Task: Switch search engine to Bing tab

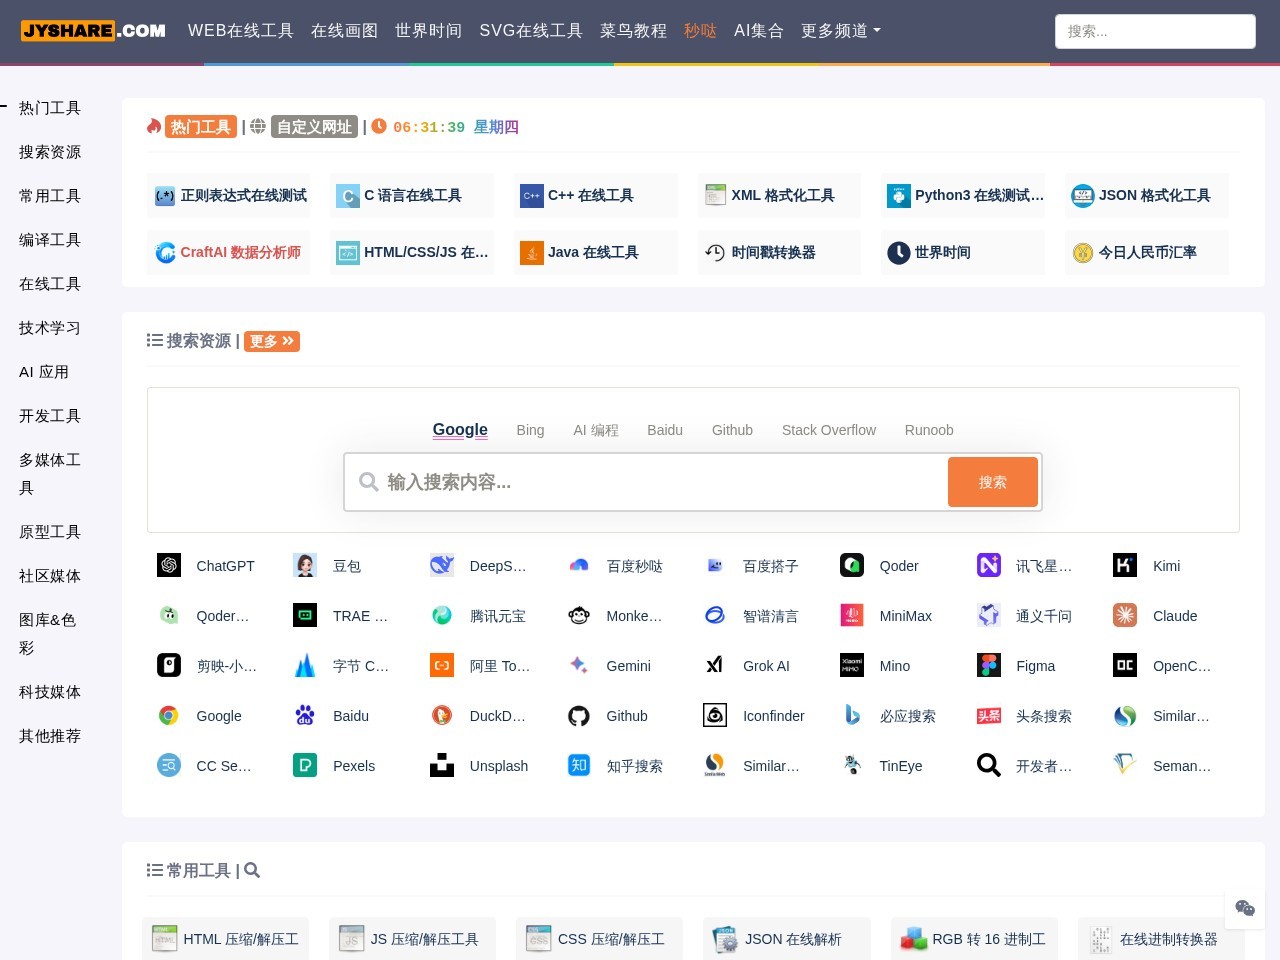Action: (530, 430)
